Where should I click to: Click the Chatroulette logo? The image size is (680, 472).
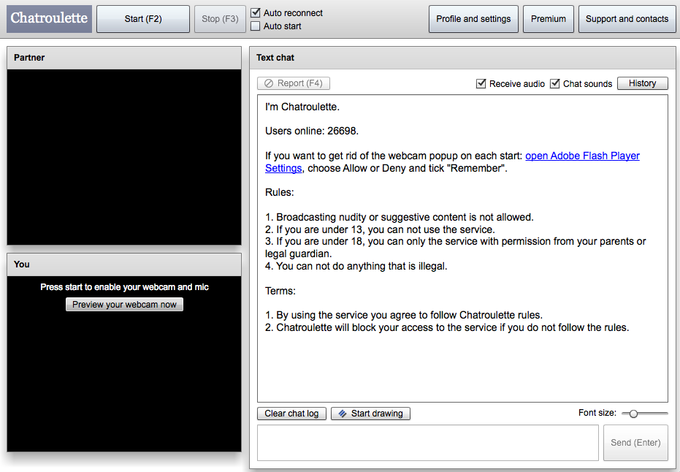click(49, 19)
